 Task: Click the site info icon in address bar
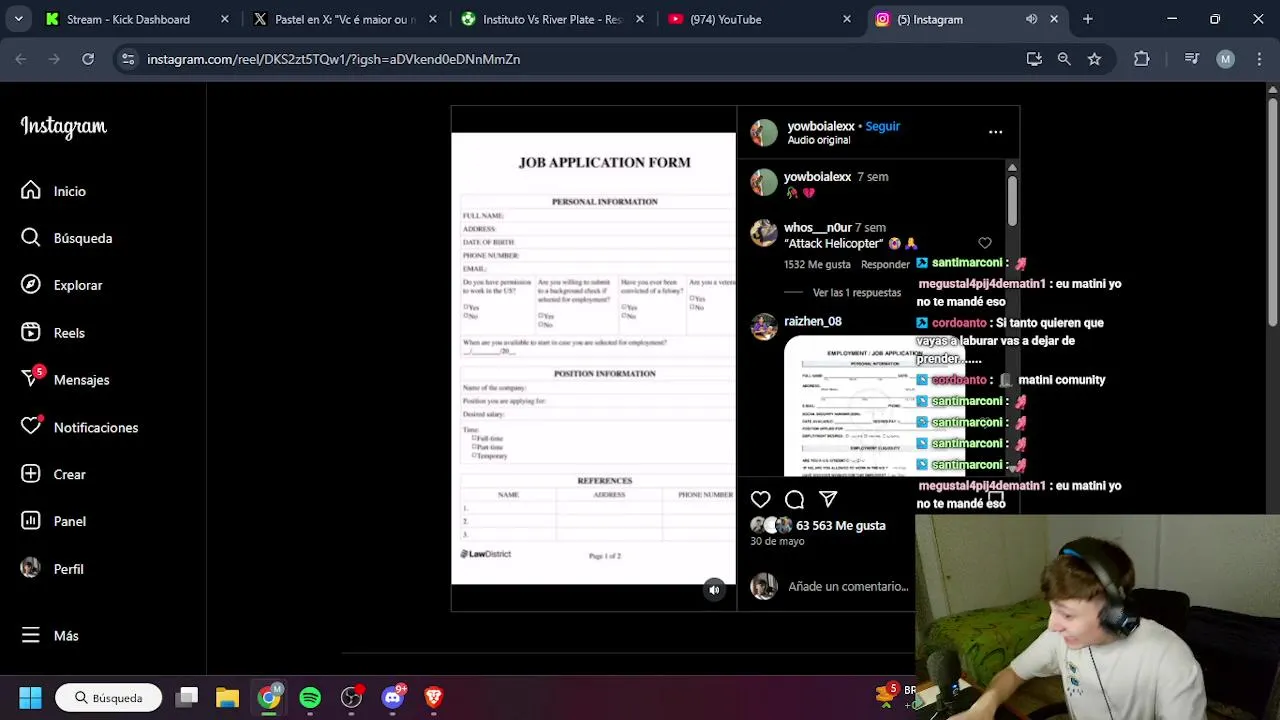click(x=128, y=59)
